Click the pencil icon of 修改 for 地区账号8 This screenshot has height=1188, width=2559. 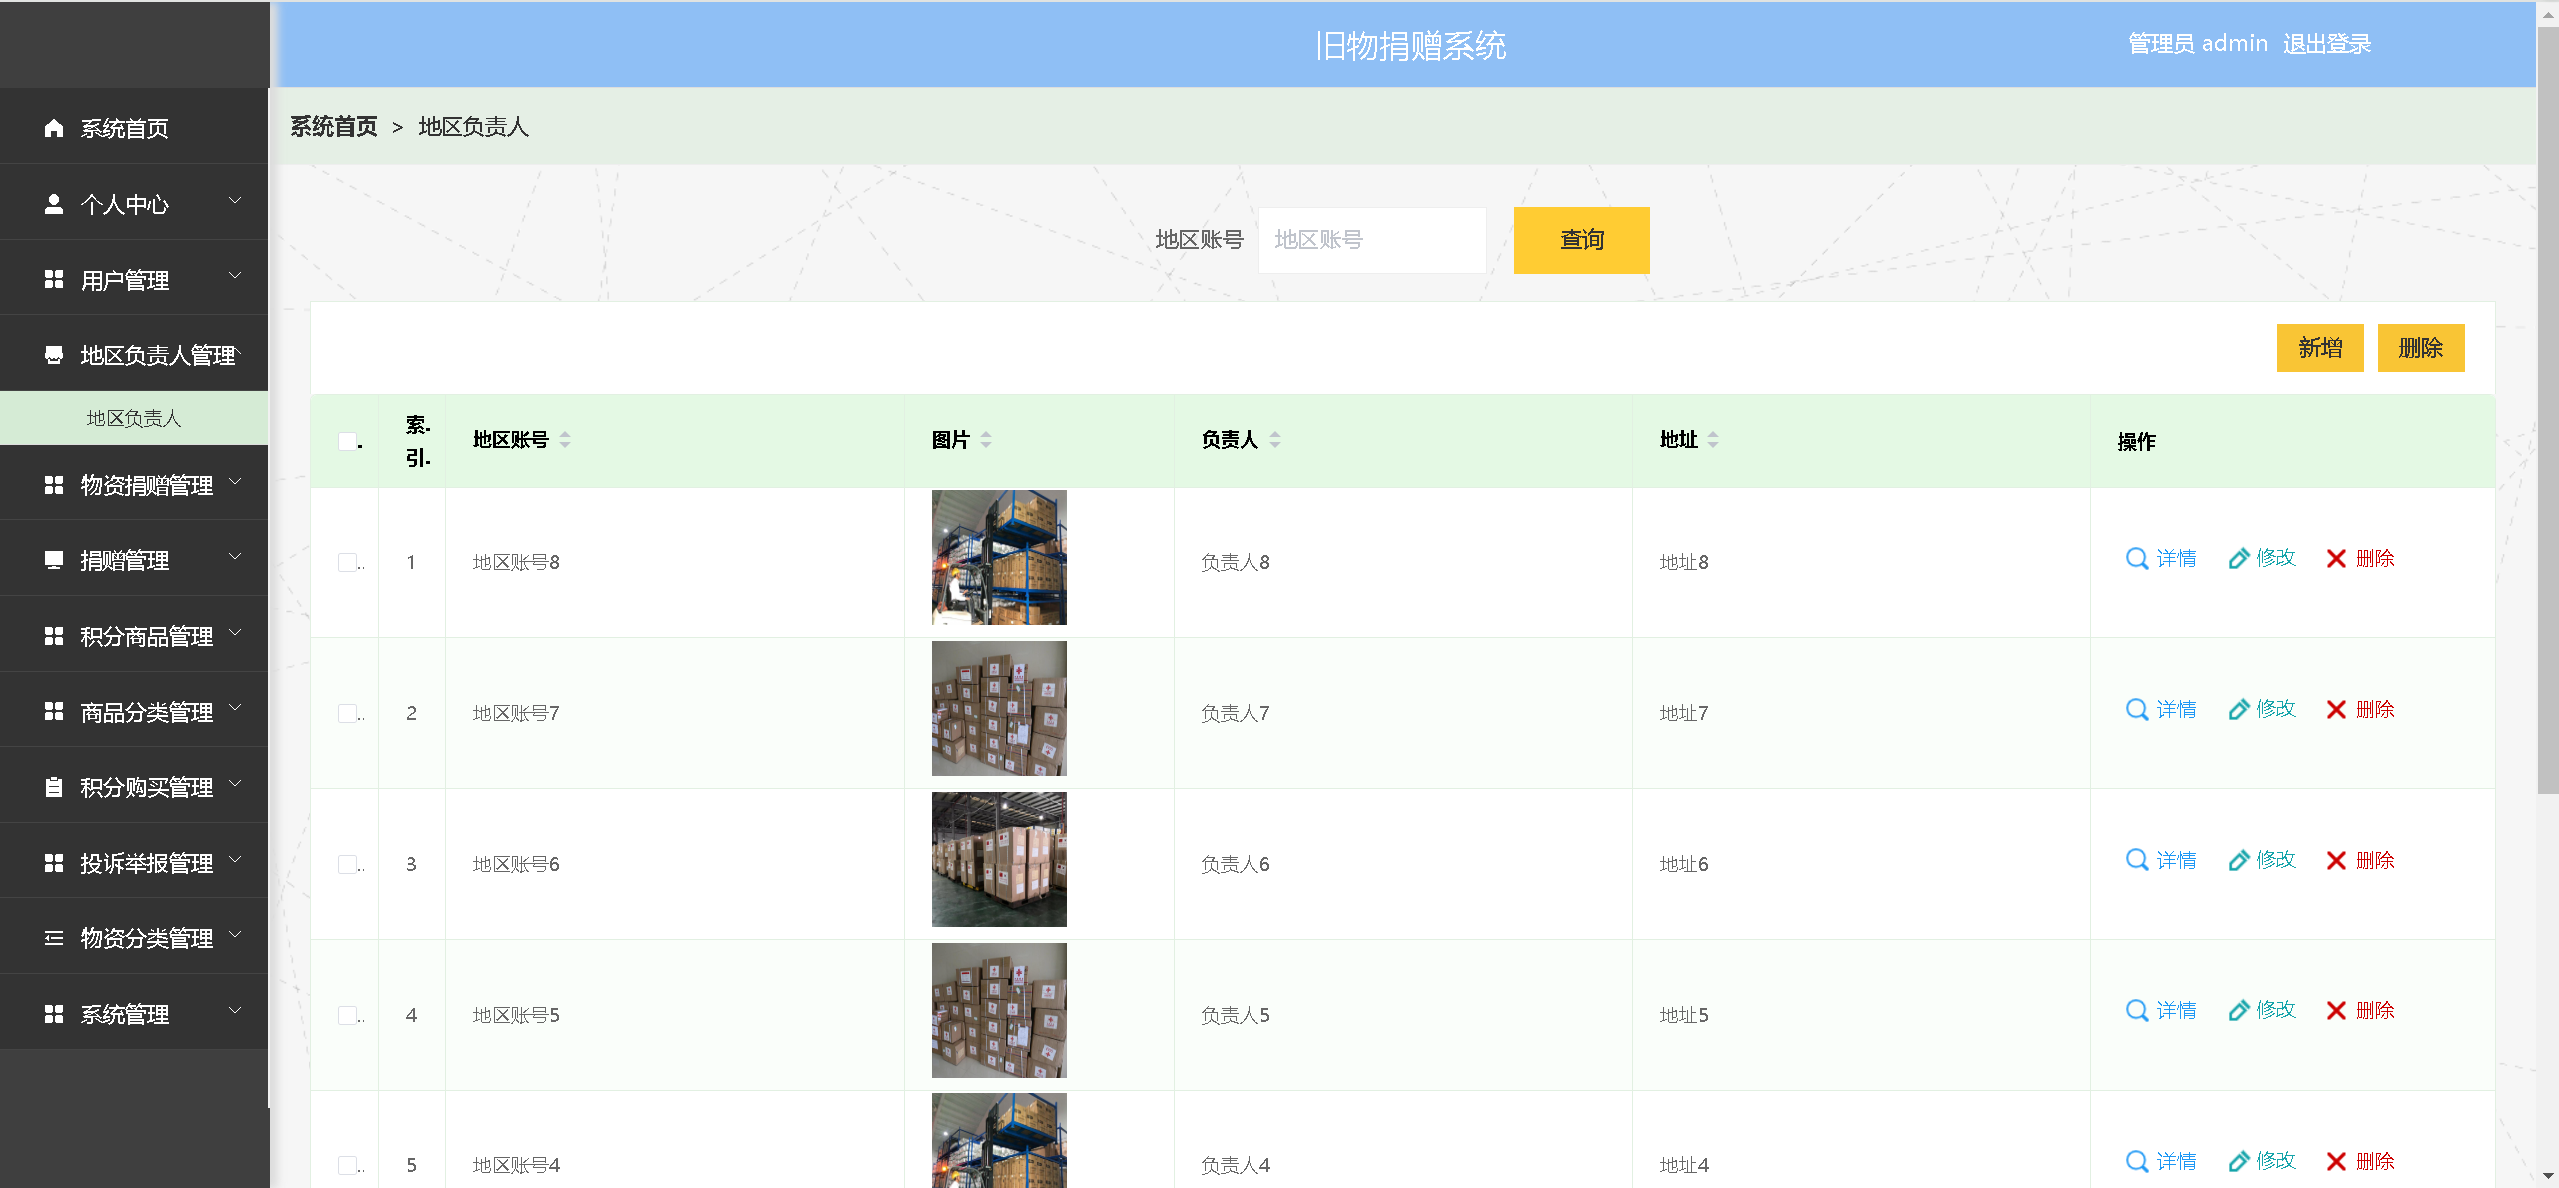tap(2239, 558)
